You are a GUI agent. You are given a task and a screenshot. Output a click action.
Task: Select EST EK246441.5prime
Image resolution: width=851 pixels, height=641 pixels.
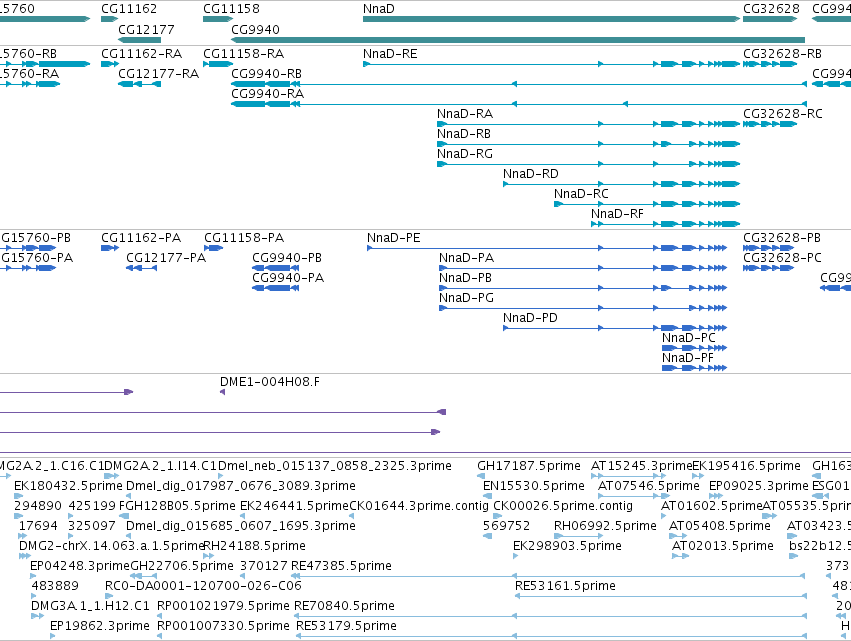[243, 516]
